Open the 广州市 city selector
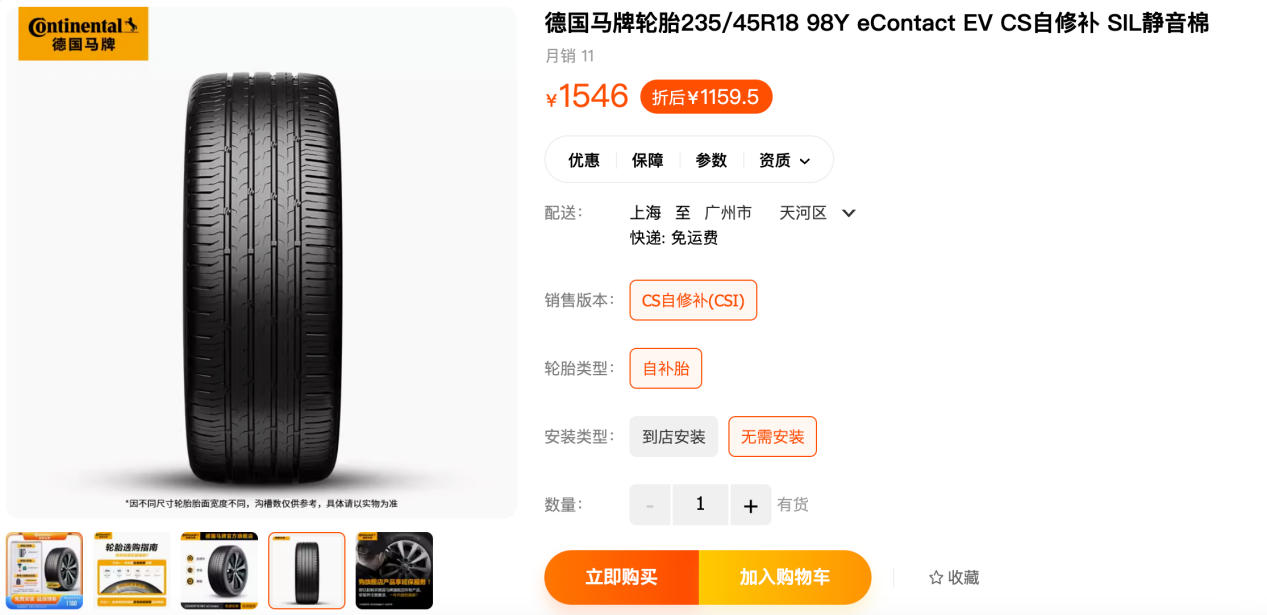The width and height of the screenshot is (1267, 615). (728, 212)
